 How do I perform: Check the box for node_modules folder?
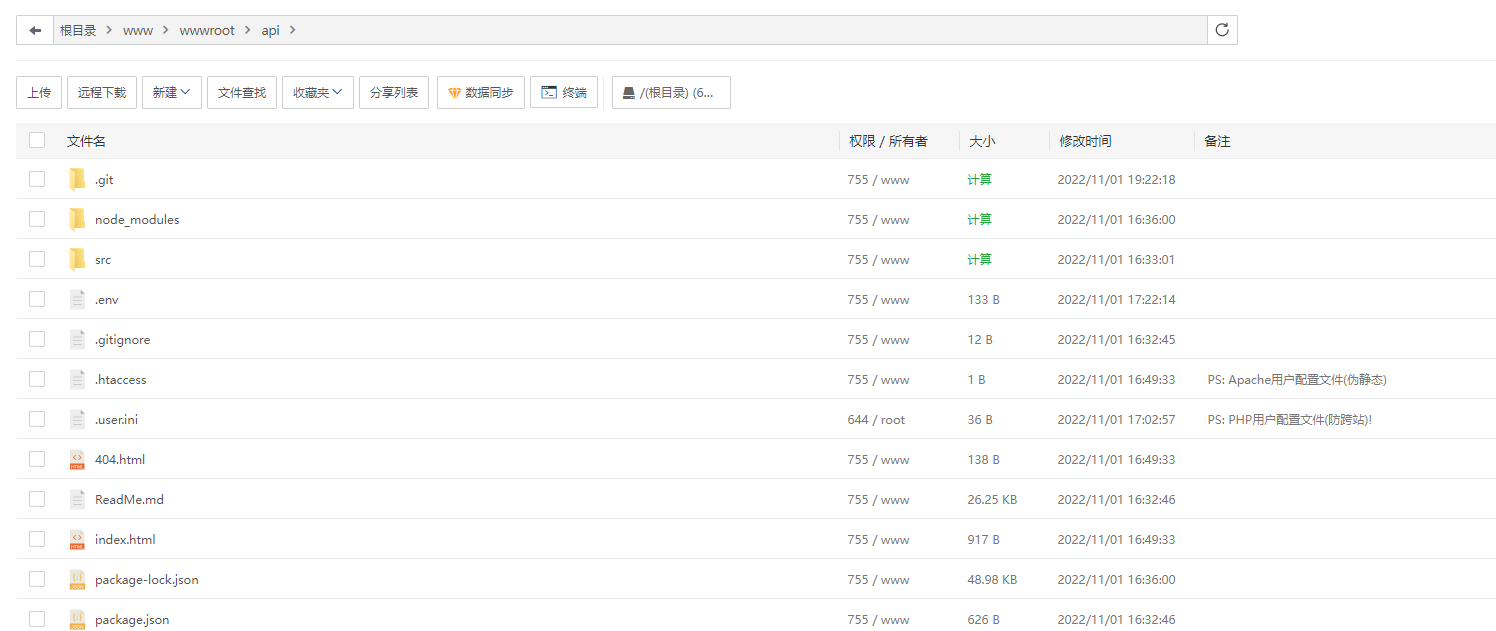point(37,219)
